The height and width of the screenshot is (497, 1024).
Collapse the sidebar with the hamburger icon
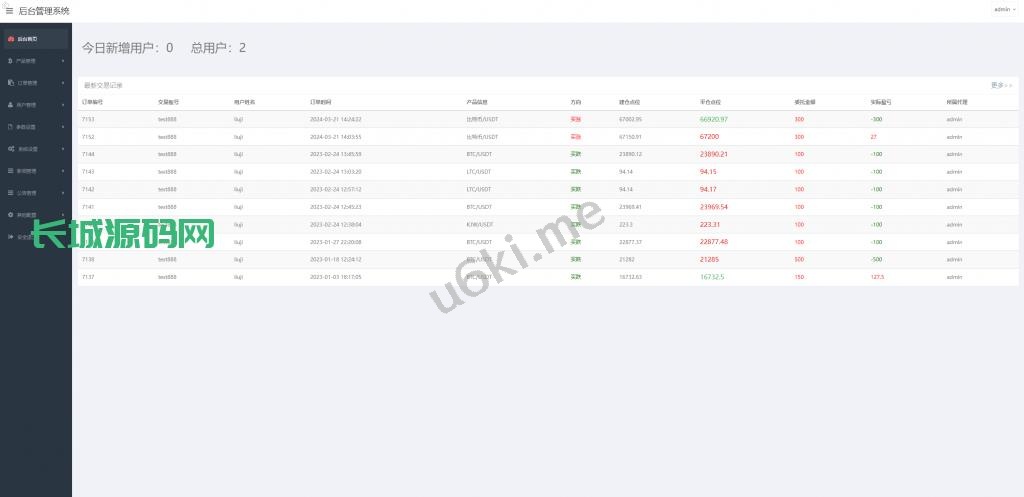(9, 10)
